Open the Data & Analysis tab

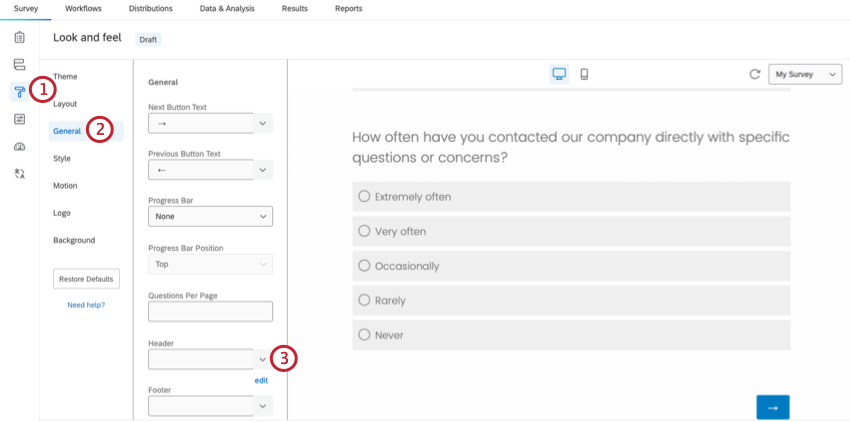(225, 8)
